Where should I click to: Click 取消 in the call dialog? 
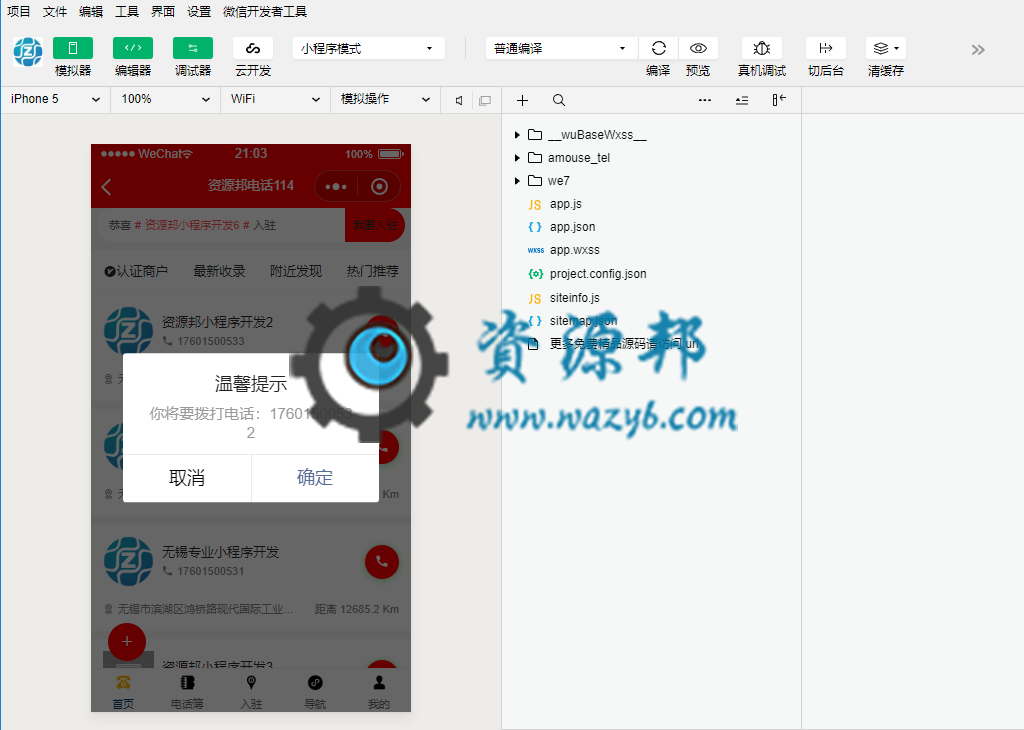[187, 478]
